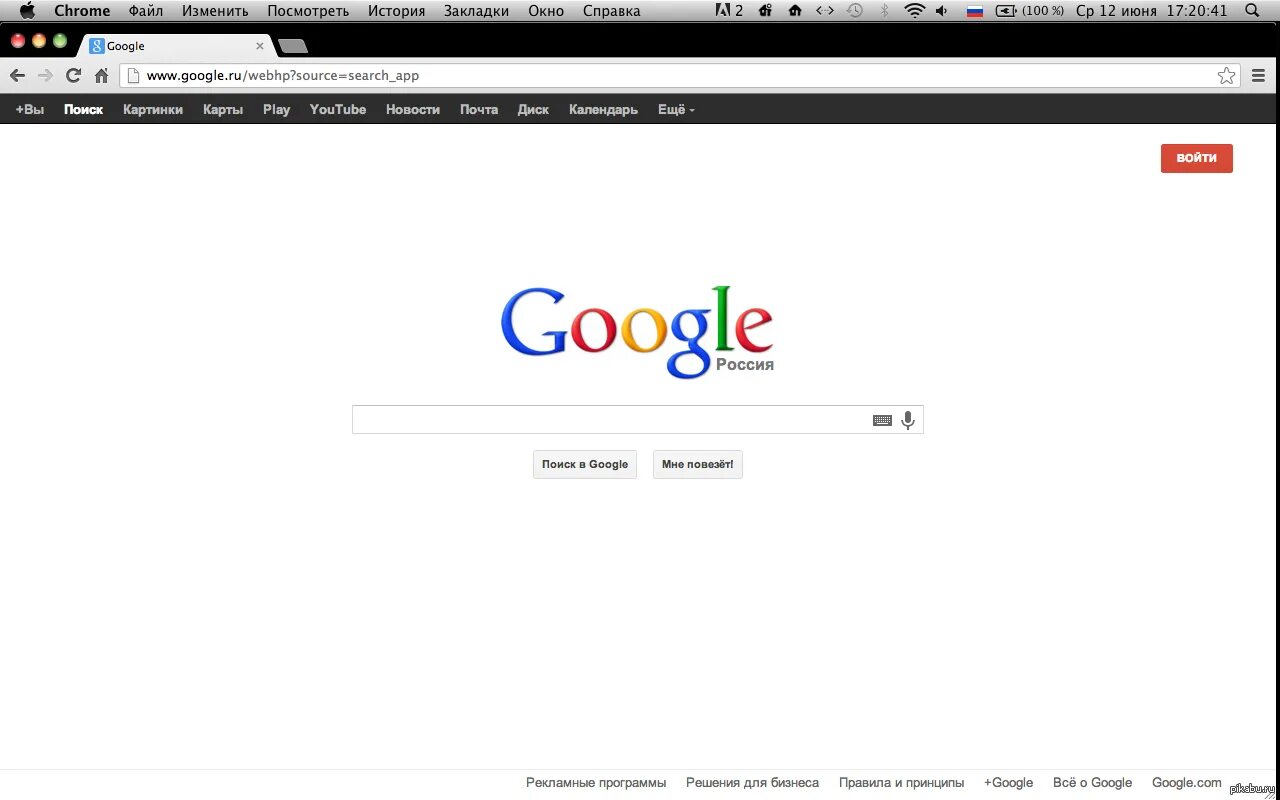Open the Справка menu
The width and height of the screenshot is (1280, 800).
pyautogui.click(x=611, y=11)
